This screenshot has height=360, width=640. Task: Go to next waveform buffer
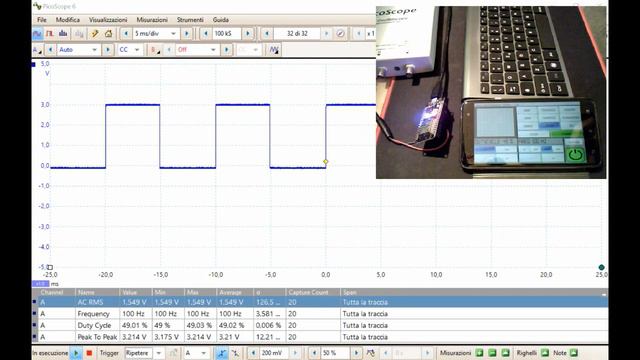click(x=326, y=33)
